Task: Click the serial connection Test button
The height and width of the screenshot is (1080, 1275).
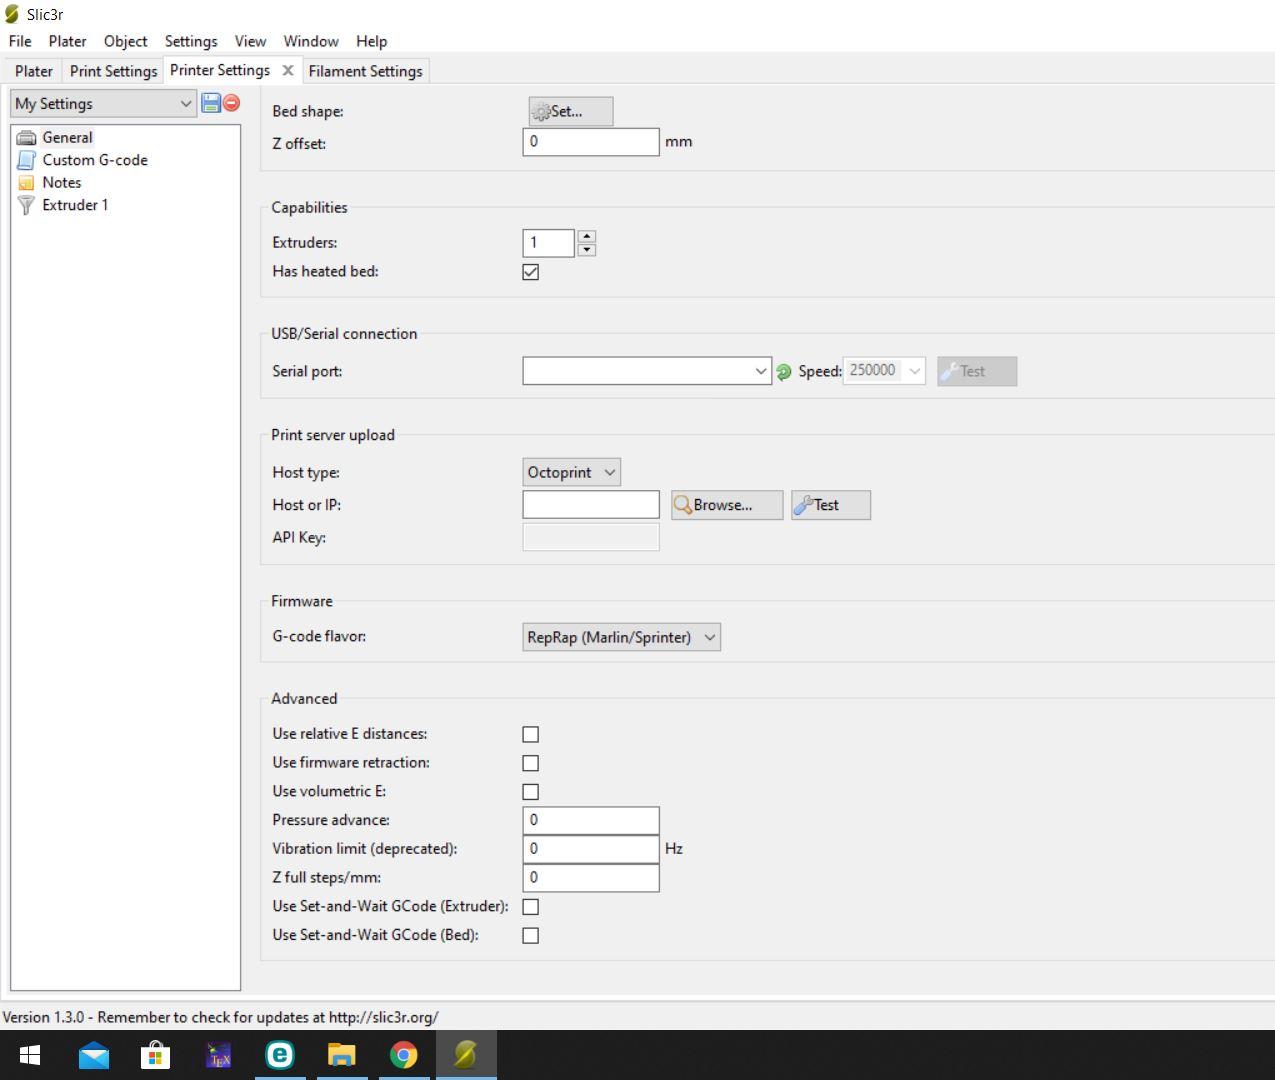Action: (x=977, y=371)
